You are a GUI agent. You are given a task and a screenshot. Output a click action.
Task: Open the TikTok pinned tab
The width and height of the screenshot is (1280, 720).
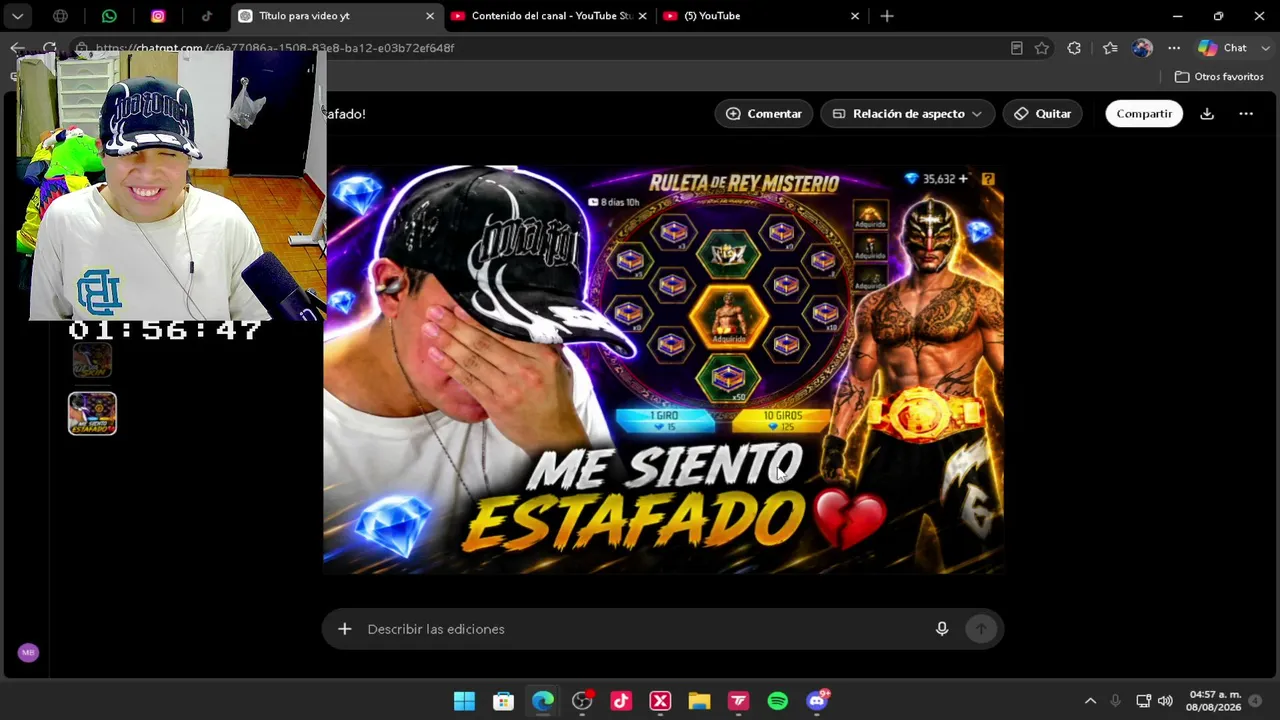tap(206, 16)
